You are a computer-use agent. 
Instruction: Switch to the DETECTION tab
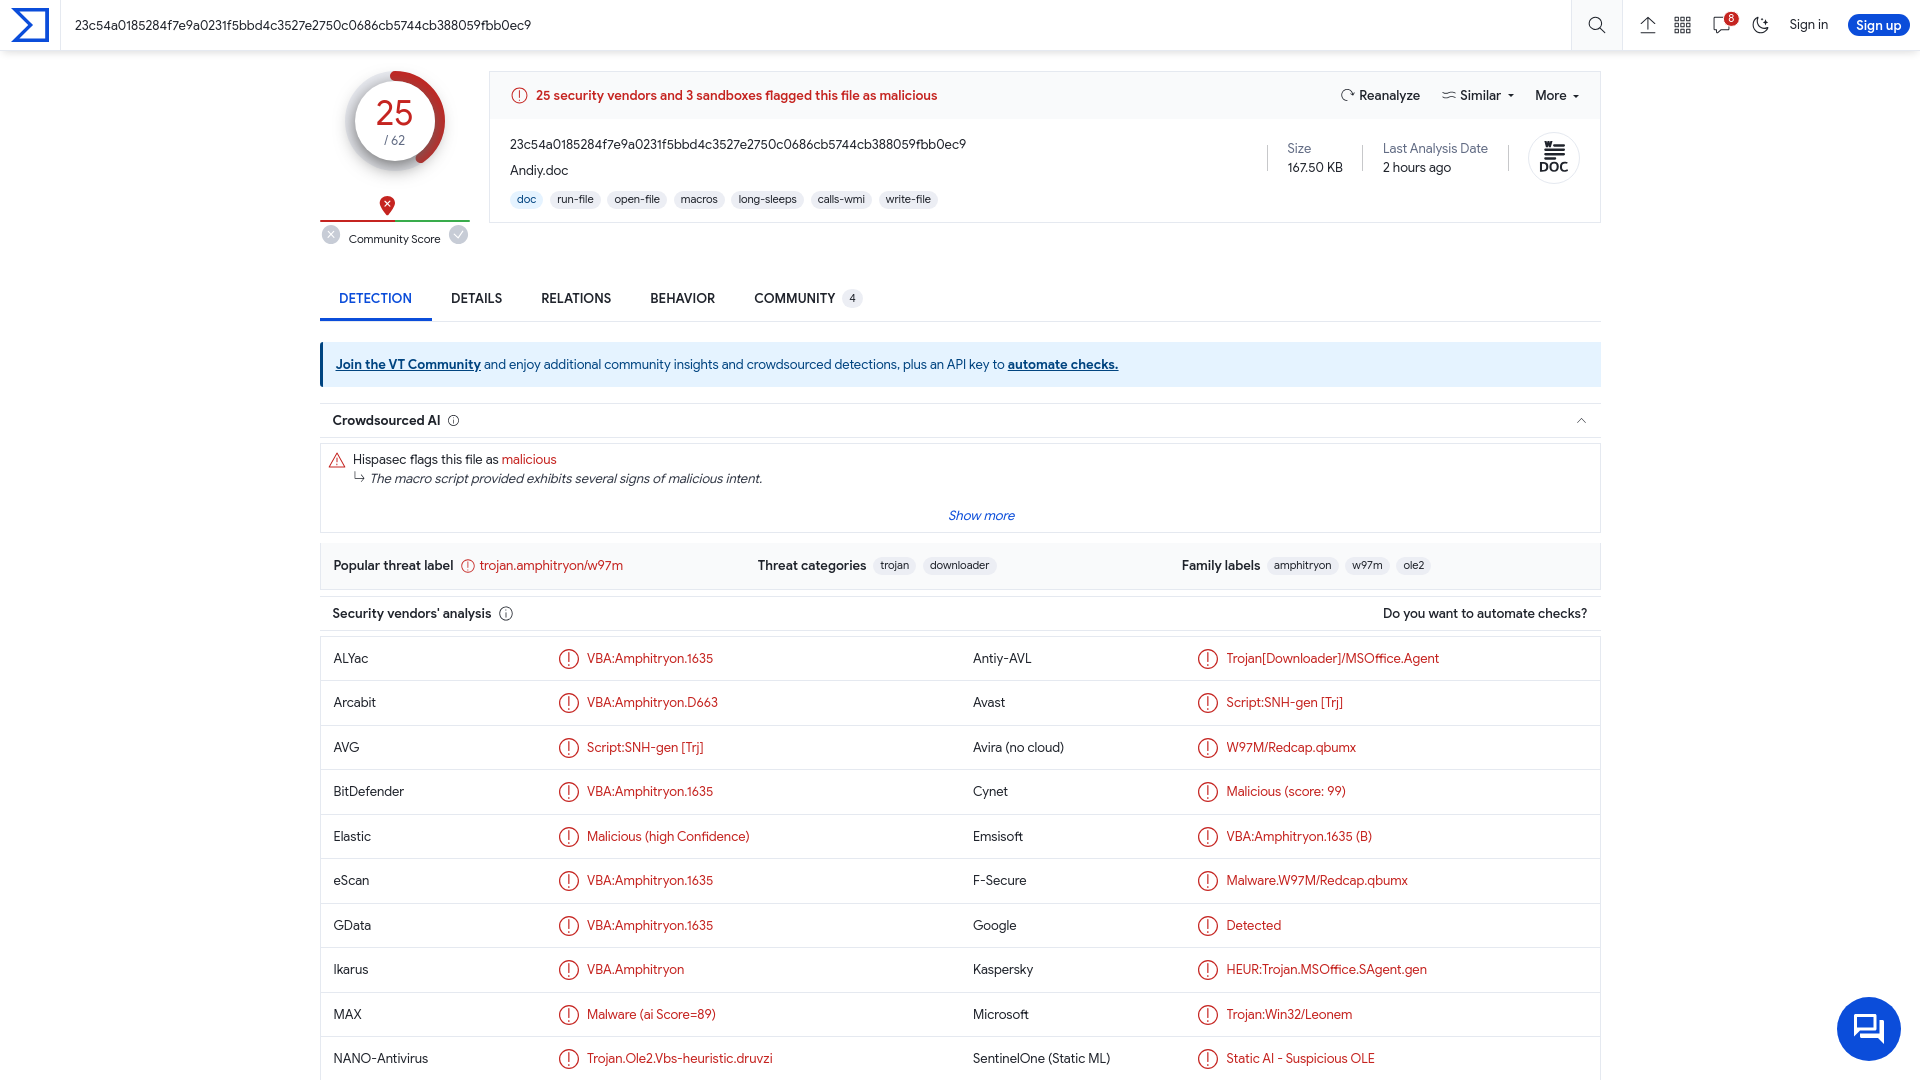[375, 299]
